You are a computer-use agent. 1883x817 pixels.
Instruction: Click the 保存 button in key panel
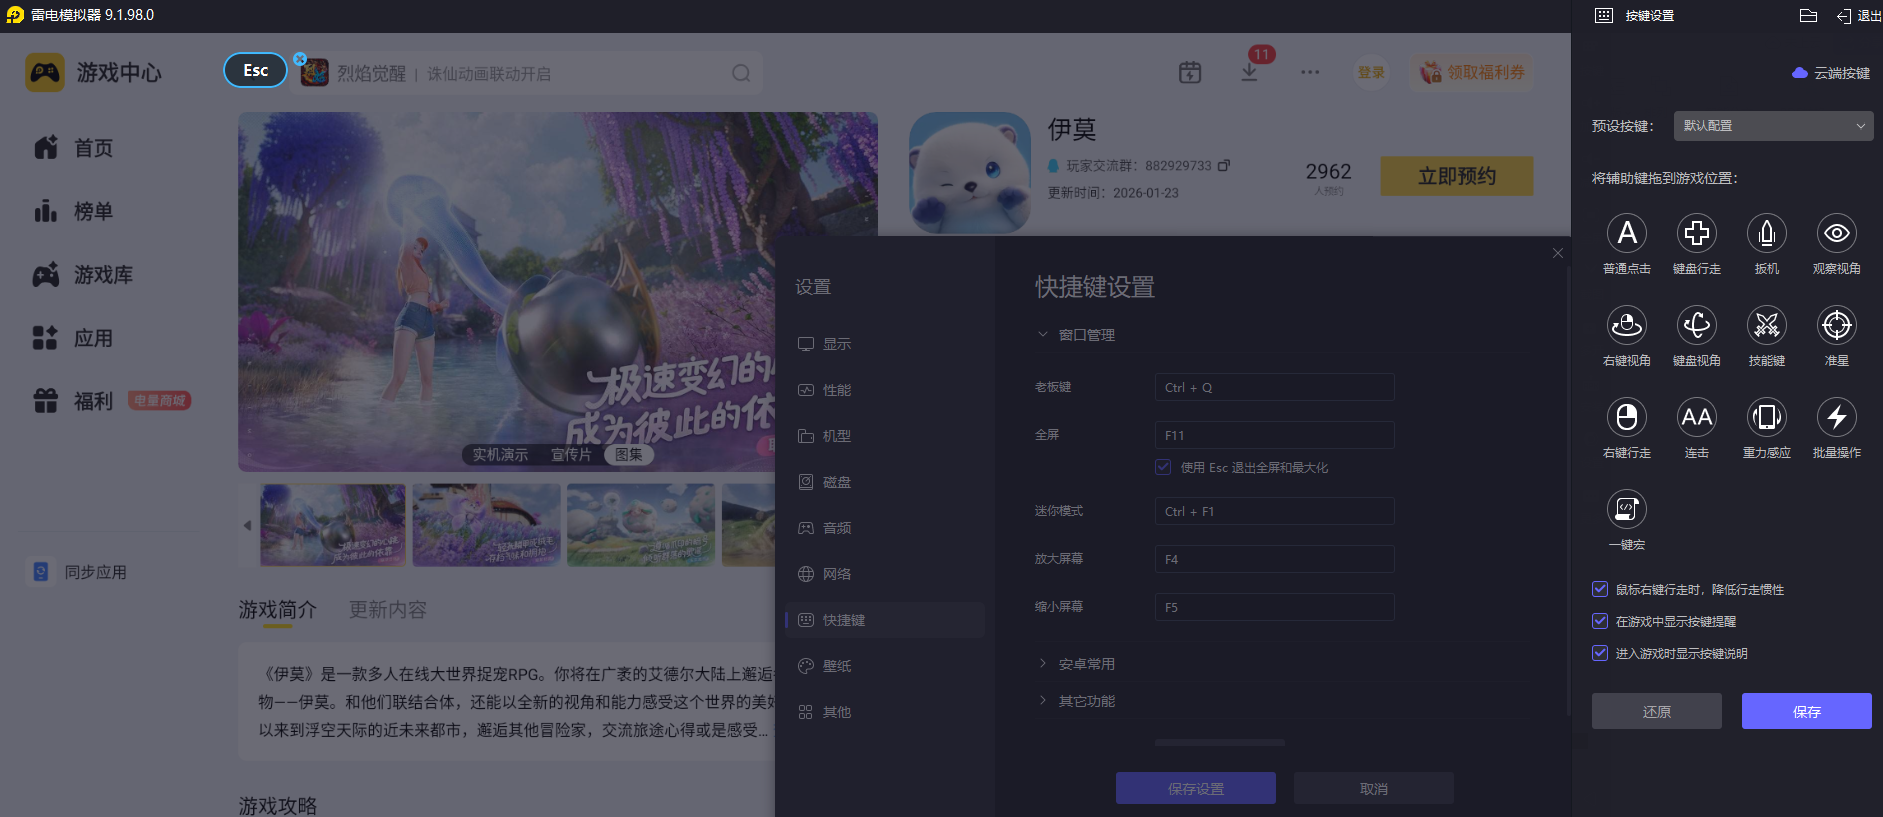(1807, 711)
